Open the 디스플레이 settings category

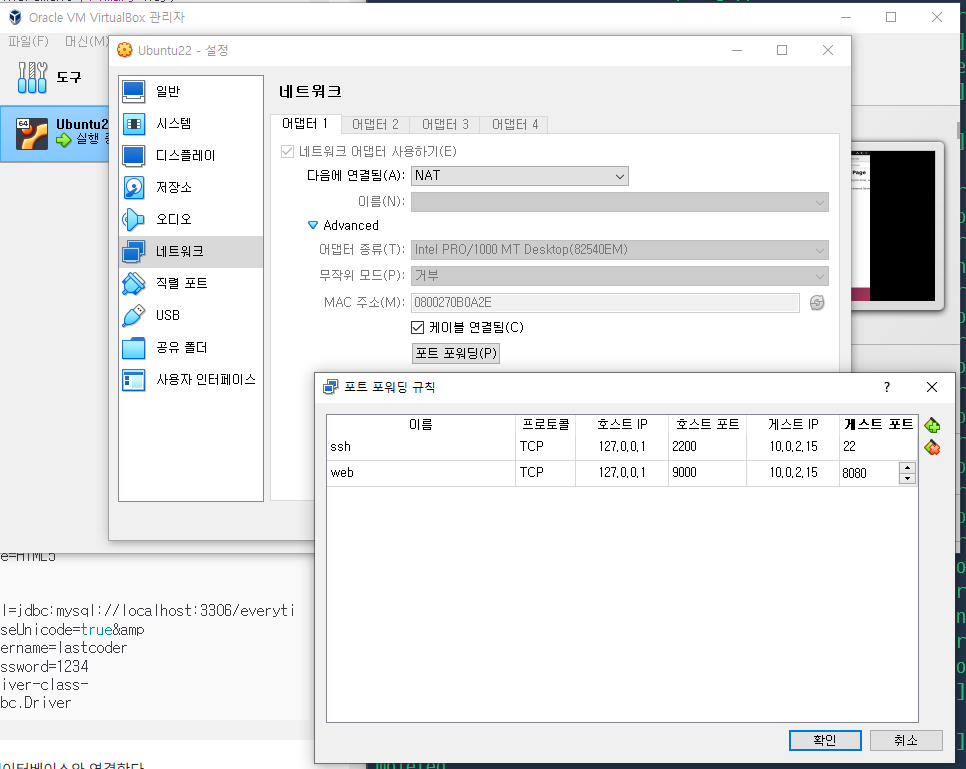click(x=190, y=155)
